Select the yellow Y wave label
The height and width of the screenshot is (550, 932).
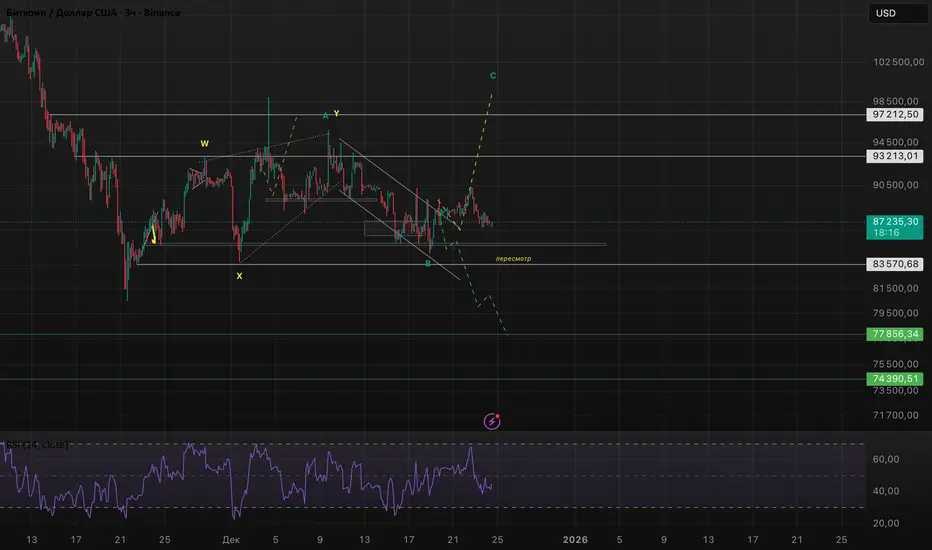(x=336, y=113)
